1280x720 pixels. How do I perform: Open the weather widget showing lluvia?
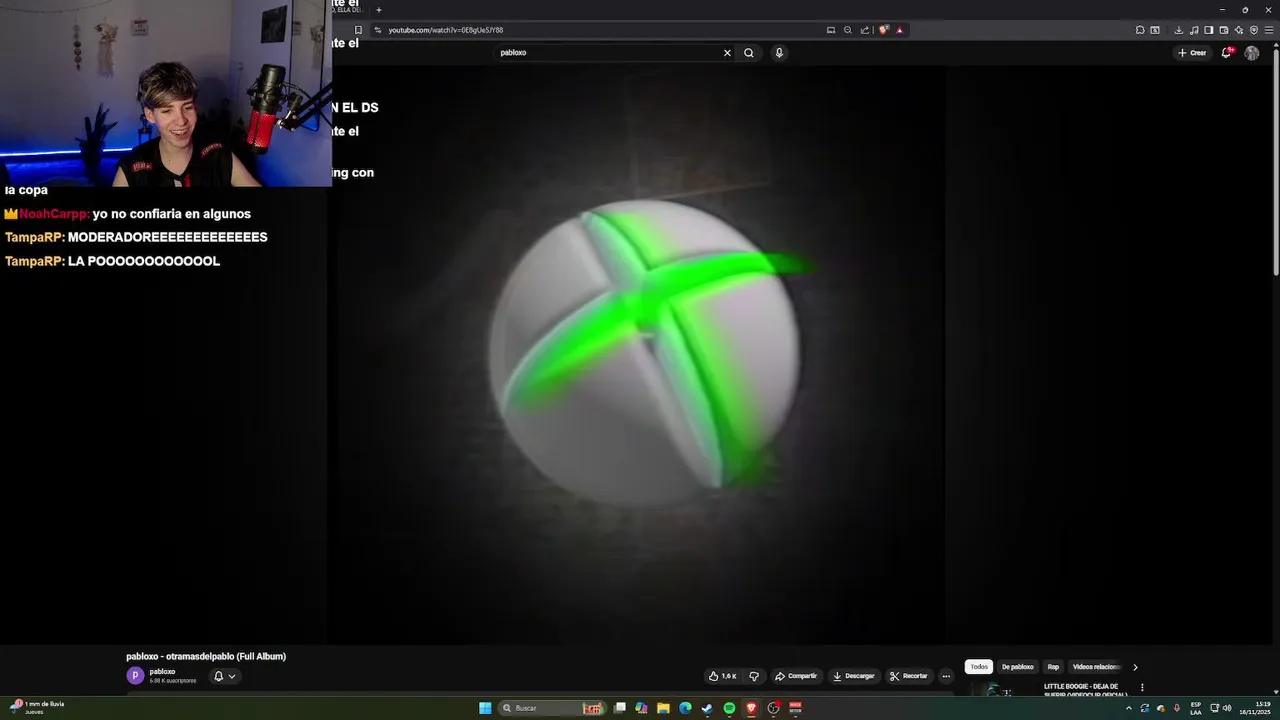click(x=37, y=708)
